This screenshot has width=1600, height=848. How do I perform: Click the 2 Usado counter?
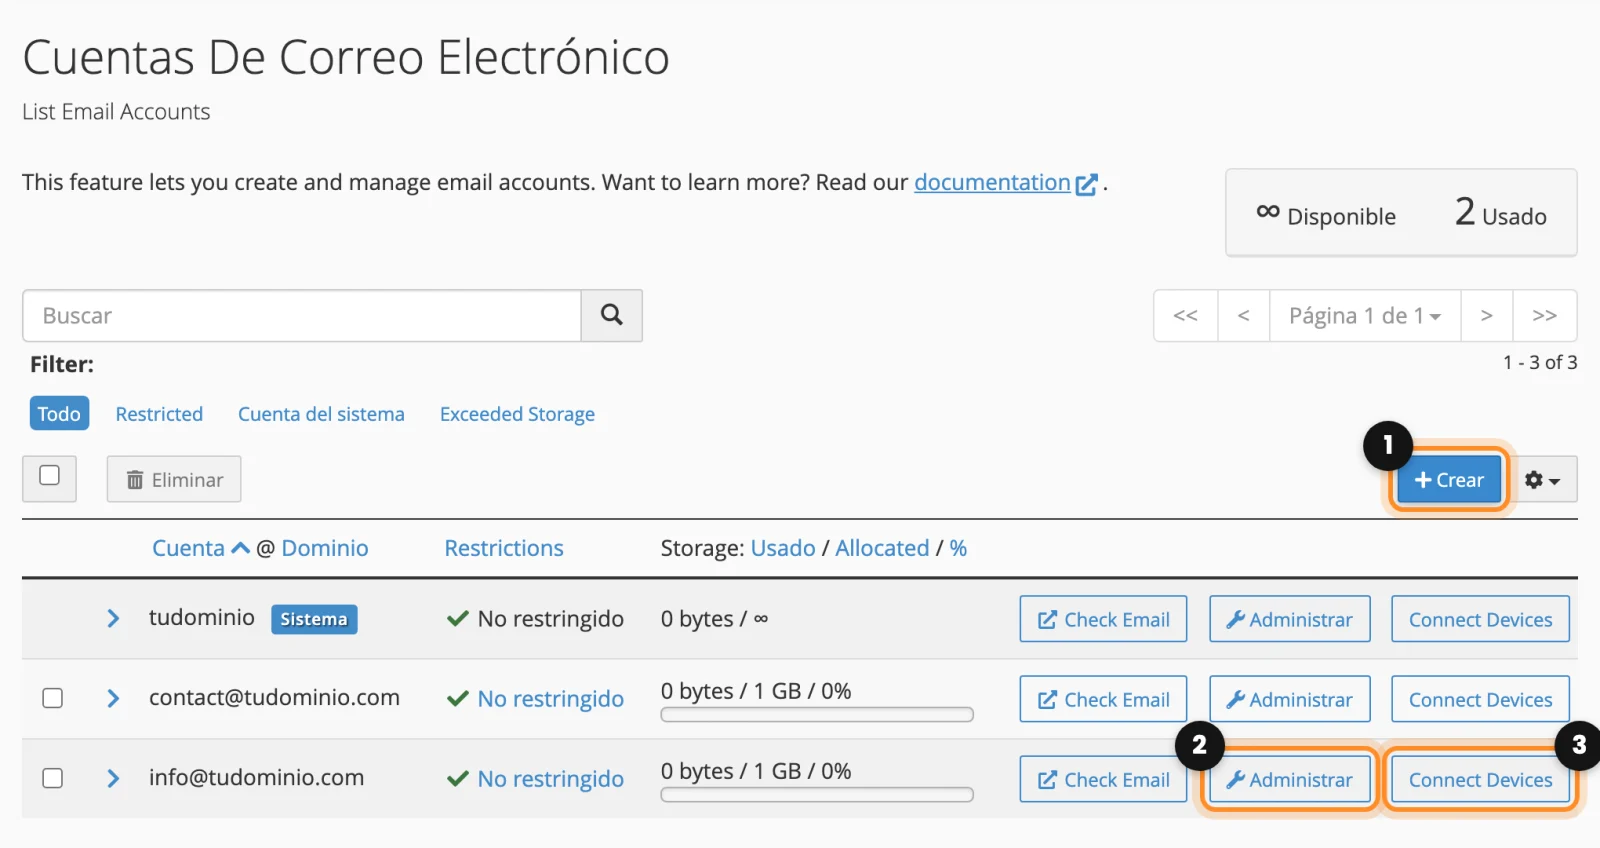click(x=1501, y=213)
